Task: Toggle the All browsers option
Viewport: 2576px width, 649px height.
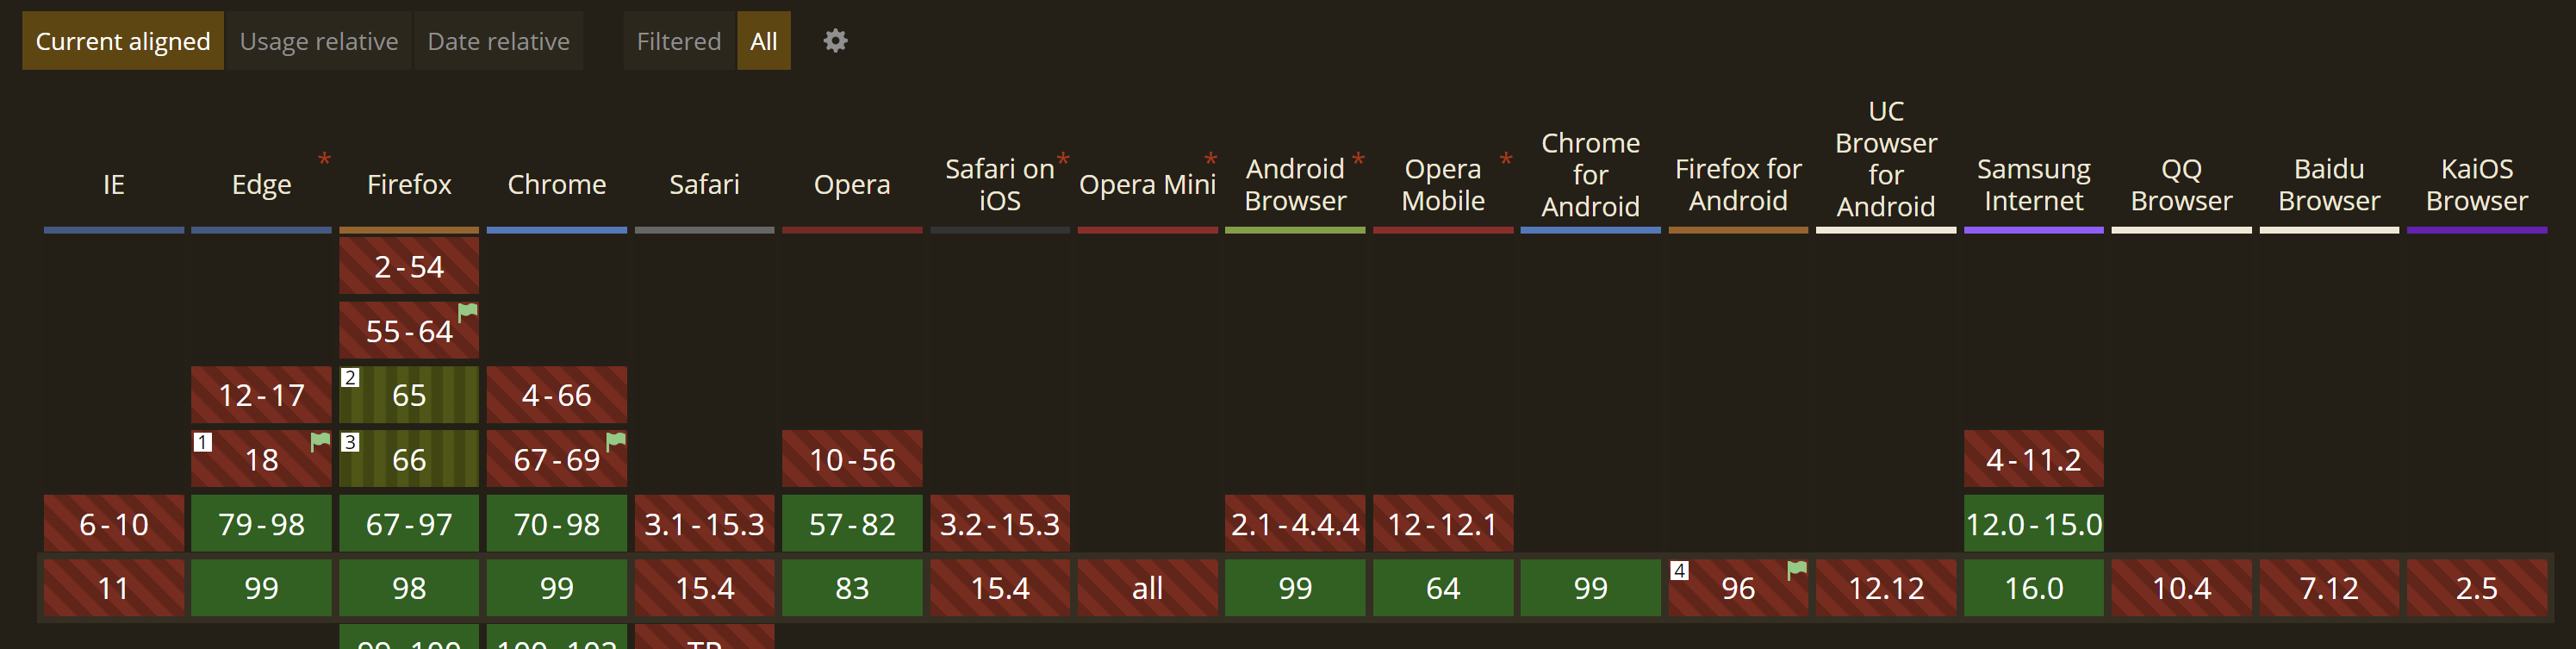Action: click(763, 41)
